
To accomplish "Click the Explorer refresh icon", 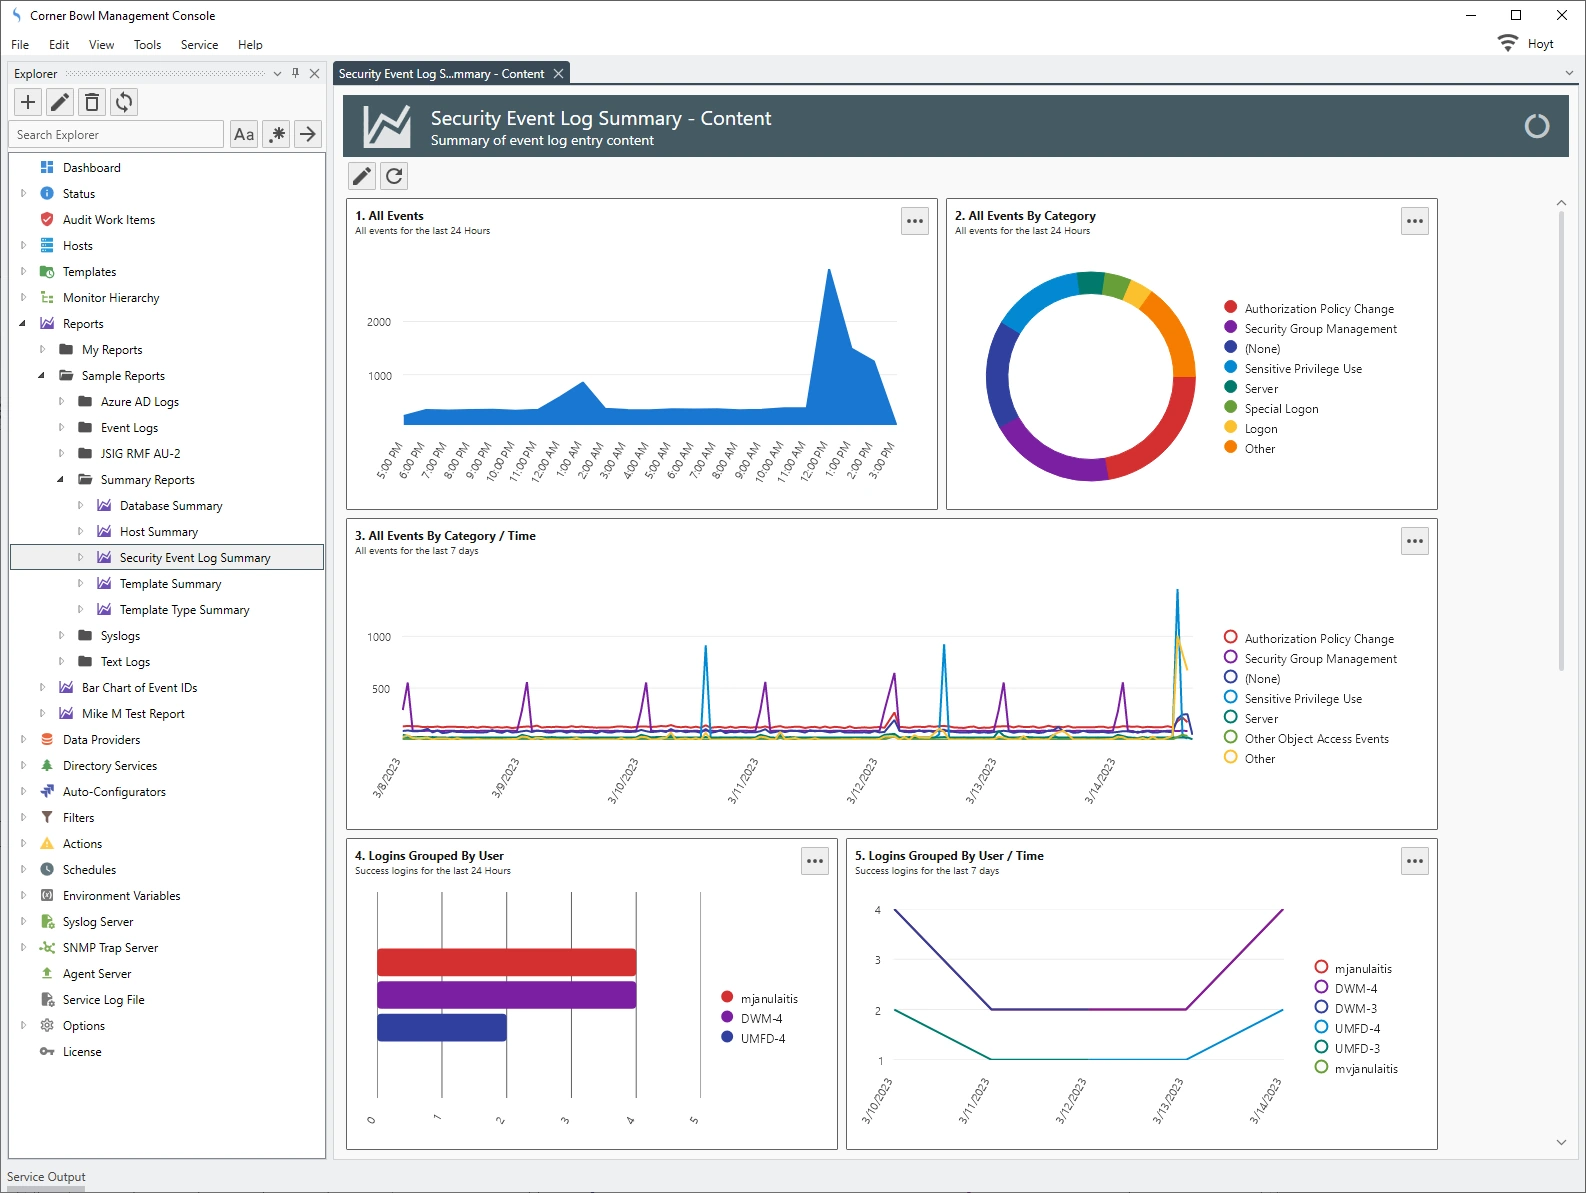I will (x=124, y=102).
